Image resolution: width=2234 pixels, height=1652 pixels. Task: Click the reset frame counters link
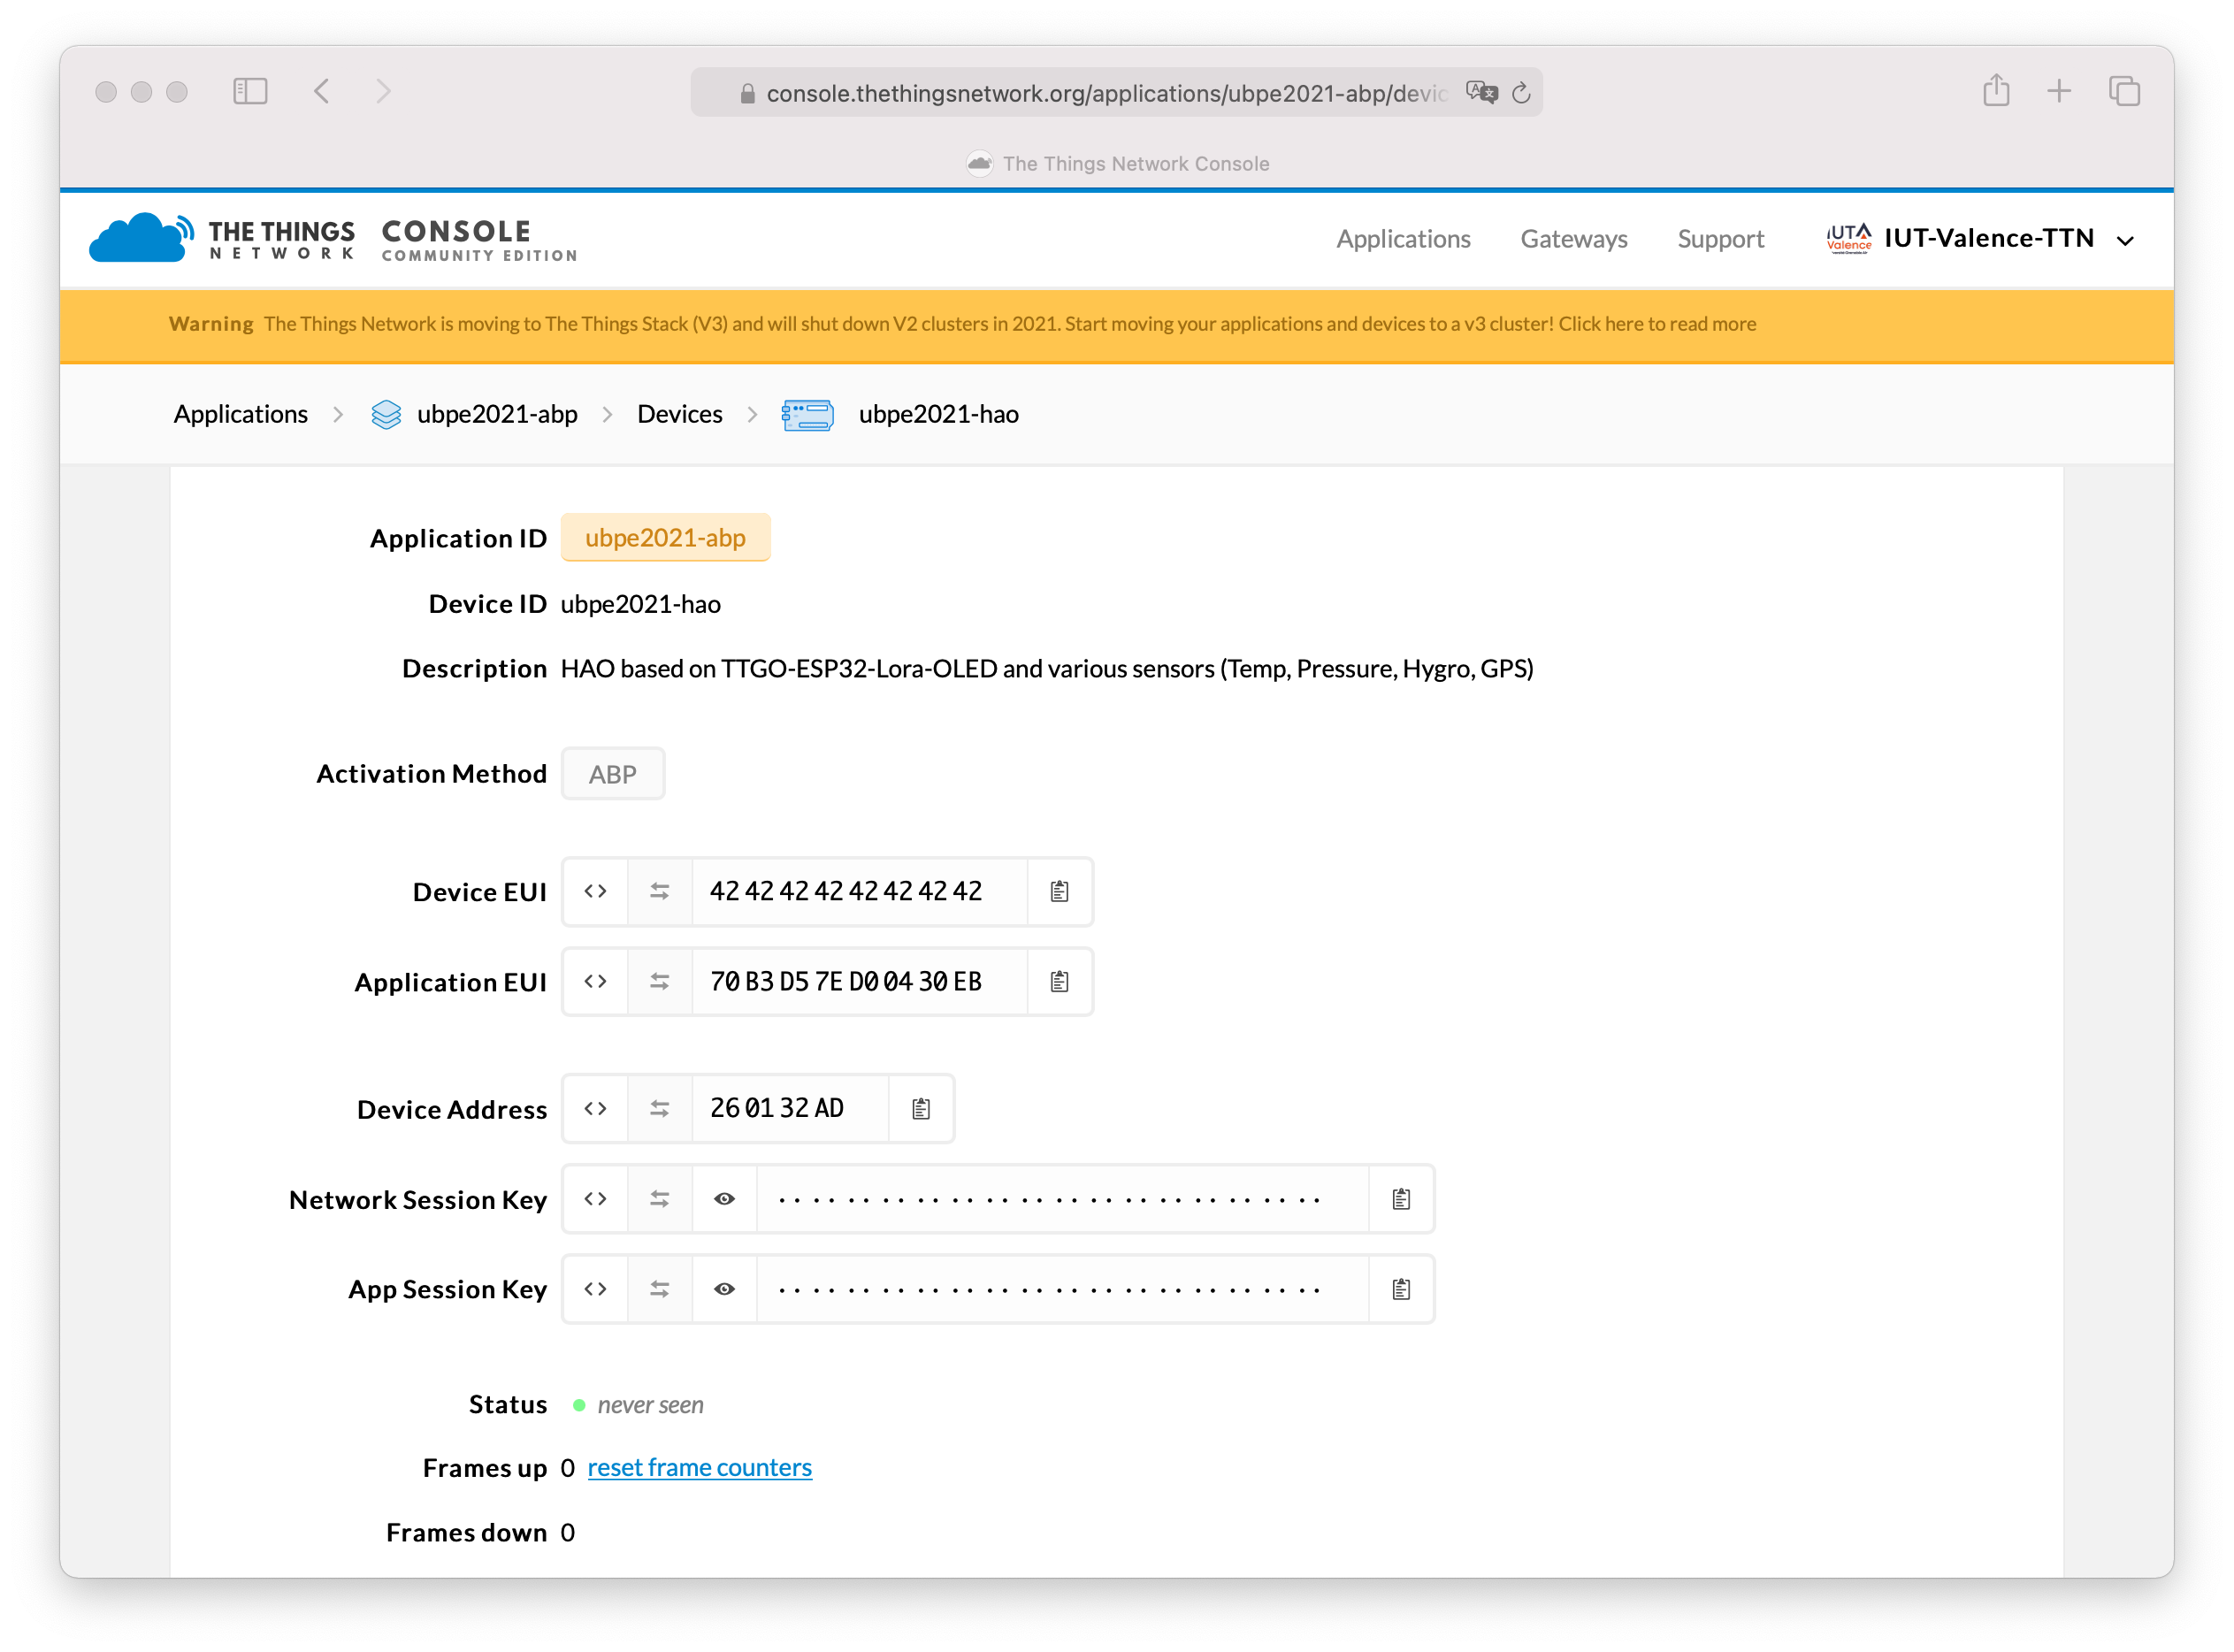pos(700,1466)
